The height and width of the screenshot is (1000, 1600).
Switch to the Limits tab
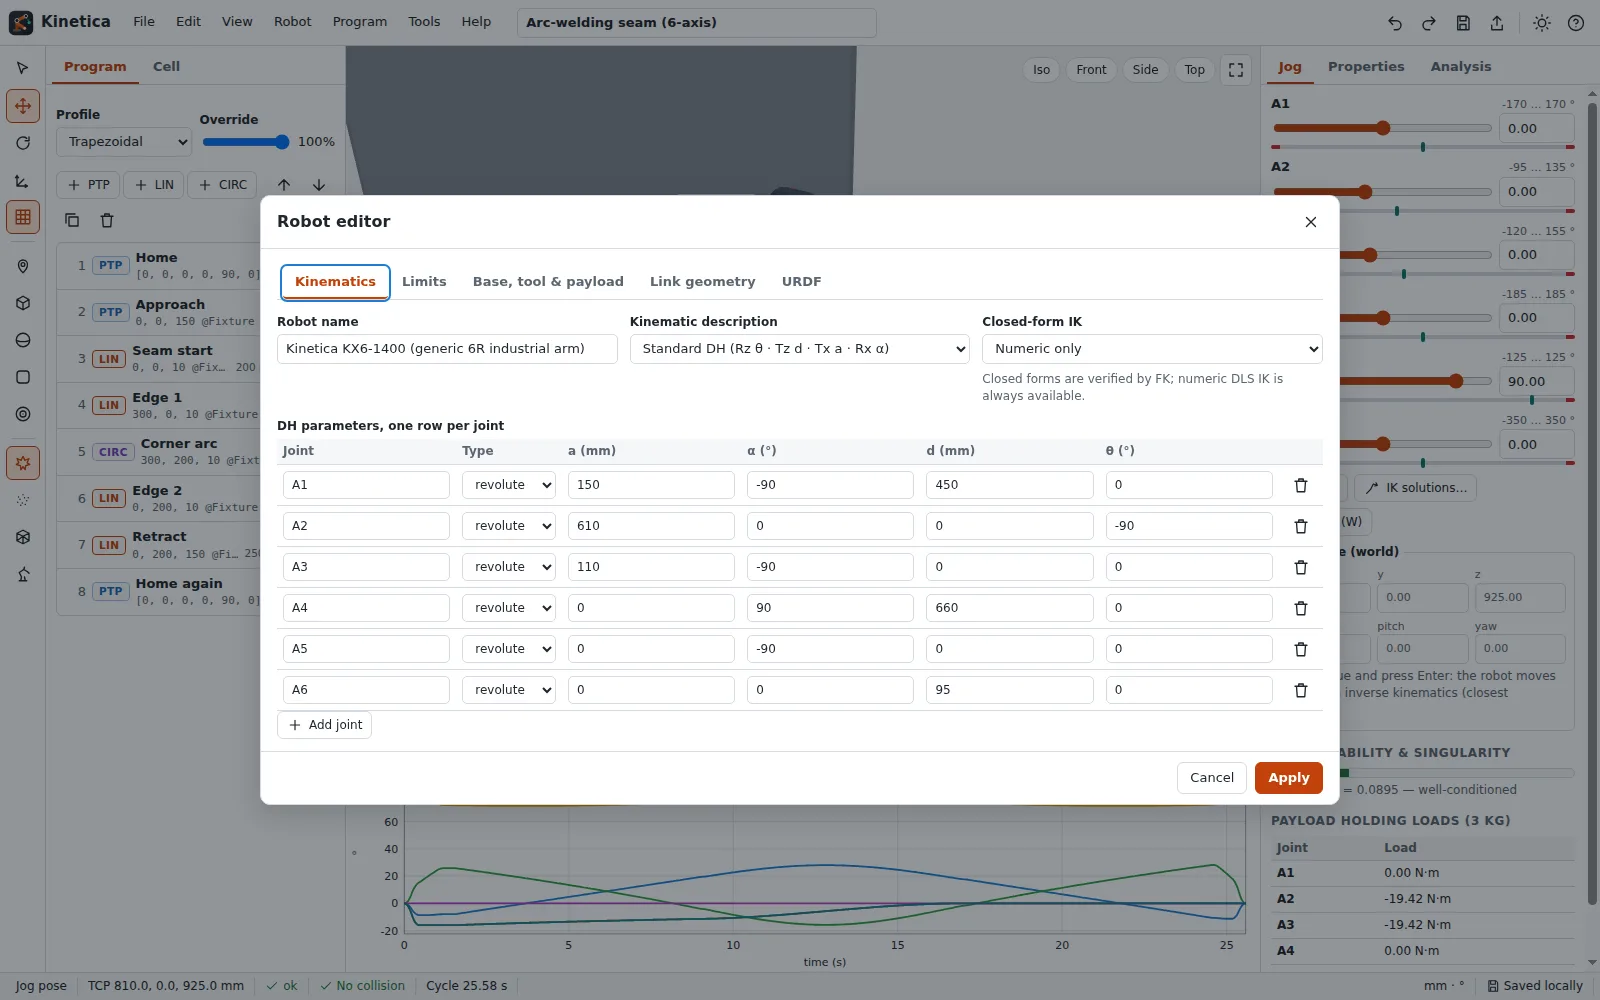424,282
